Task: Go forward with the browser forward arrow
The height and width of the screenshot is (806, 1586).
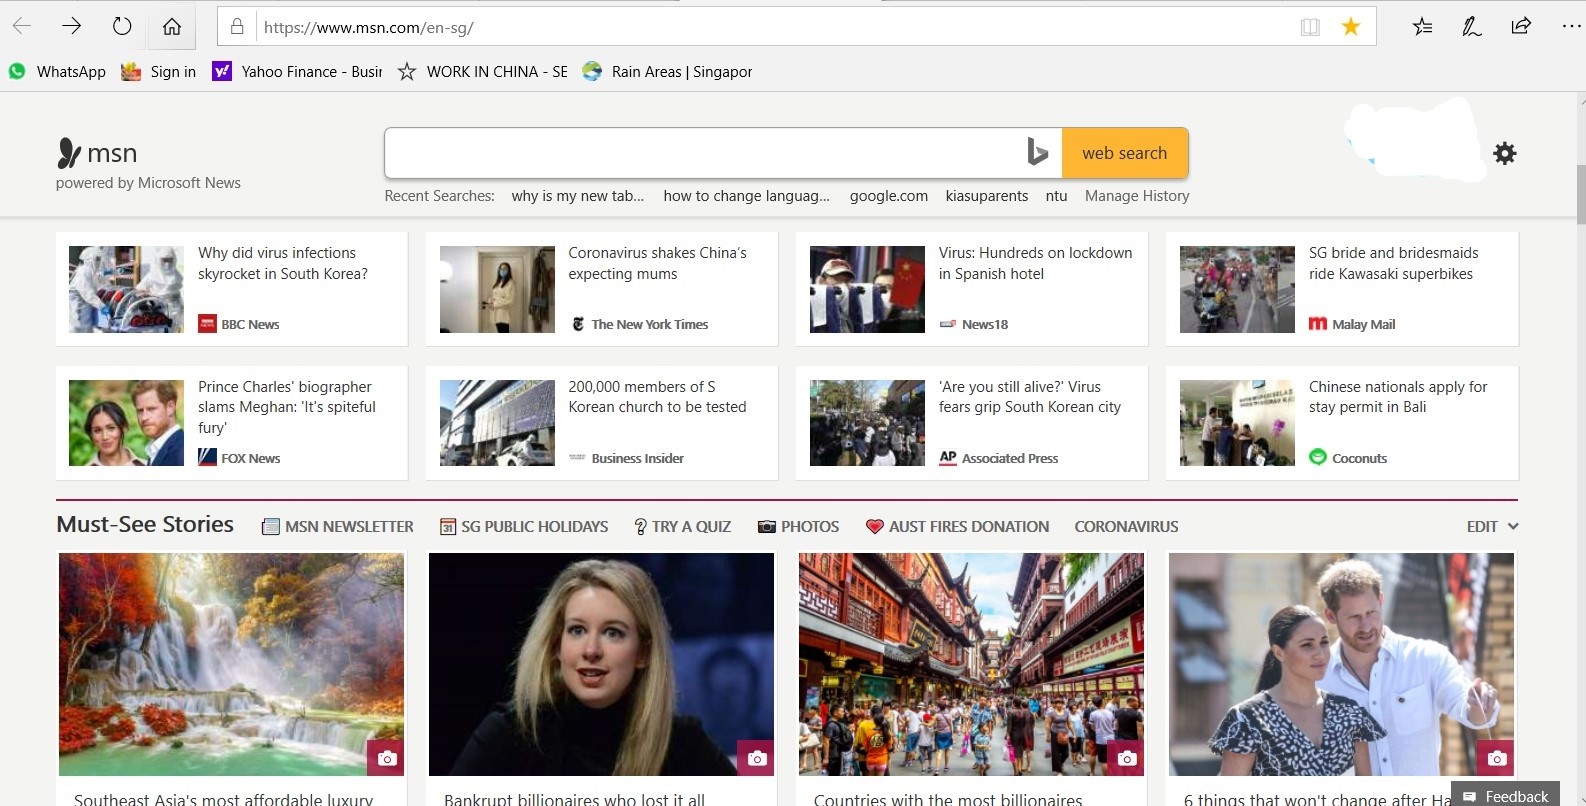Action: [x=71, y=26]
